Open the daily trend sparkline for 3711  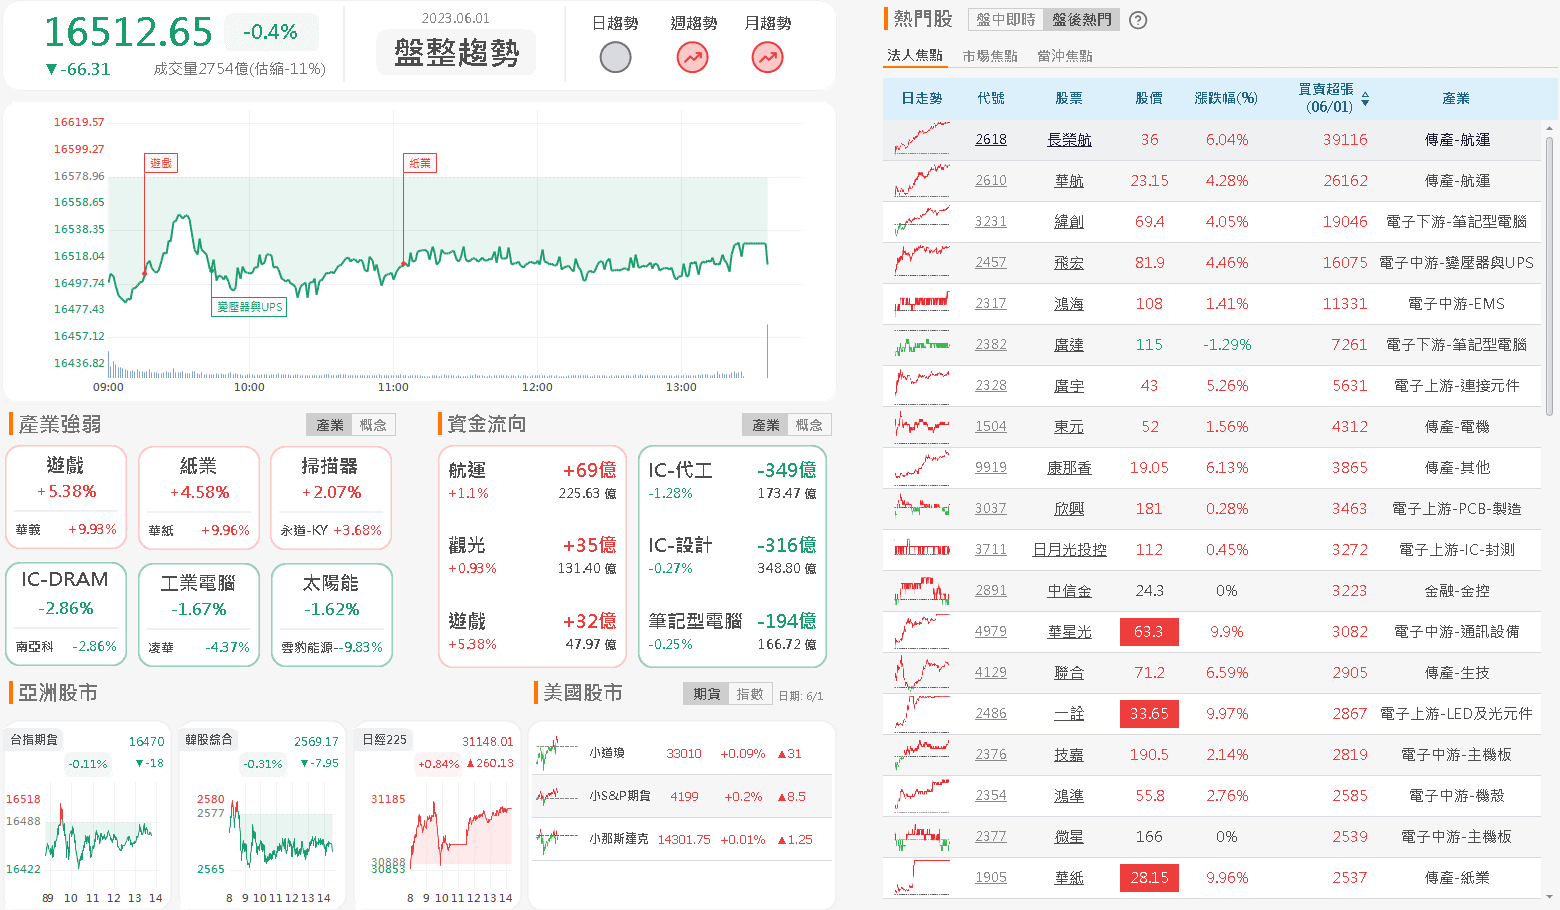[922, 549]
